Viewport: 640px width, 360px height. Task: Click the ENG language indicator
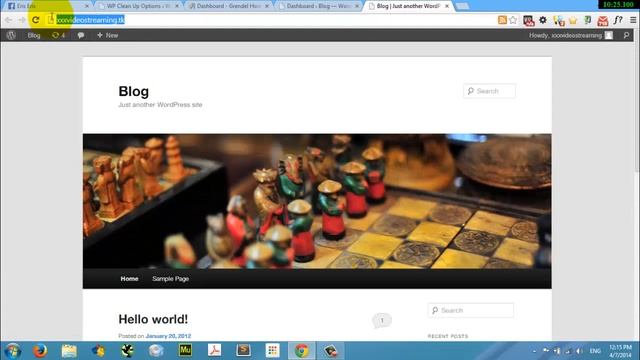(x=595, y=351)
